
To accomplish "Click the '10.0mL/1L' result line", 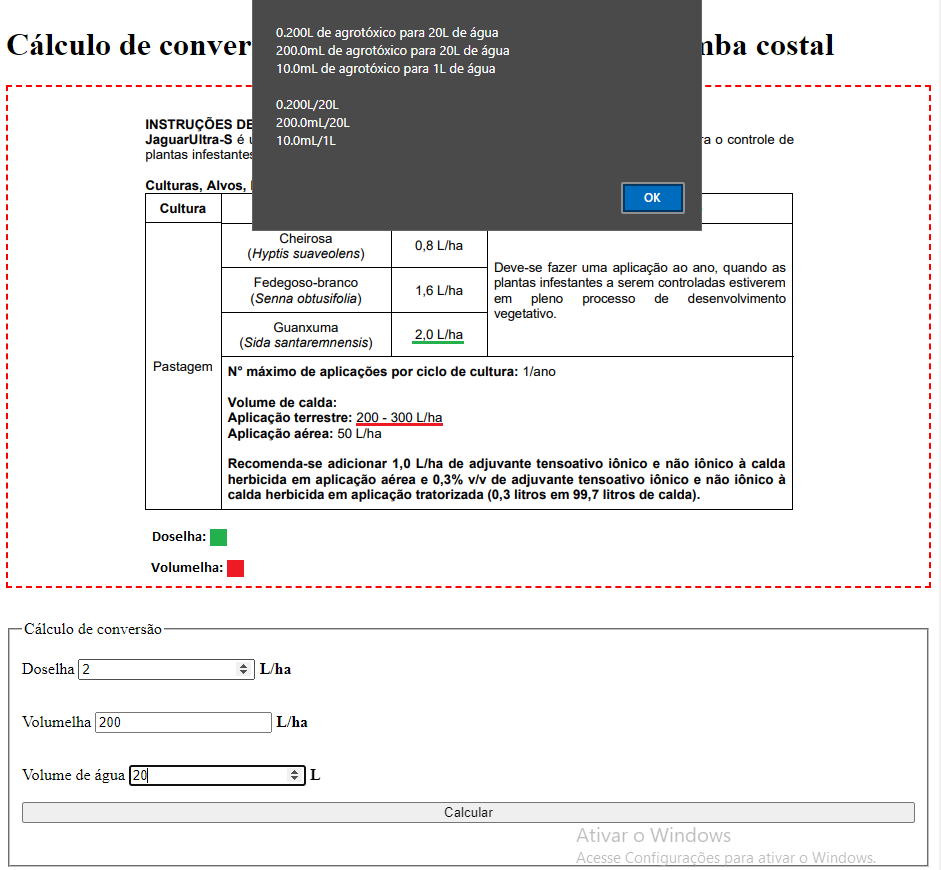I will (305, 140).
